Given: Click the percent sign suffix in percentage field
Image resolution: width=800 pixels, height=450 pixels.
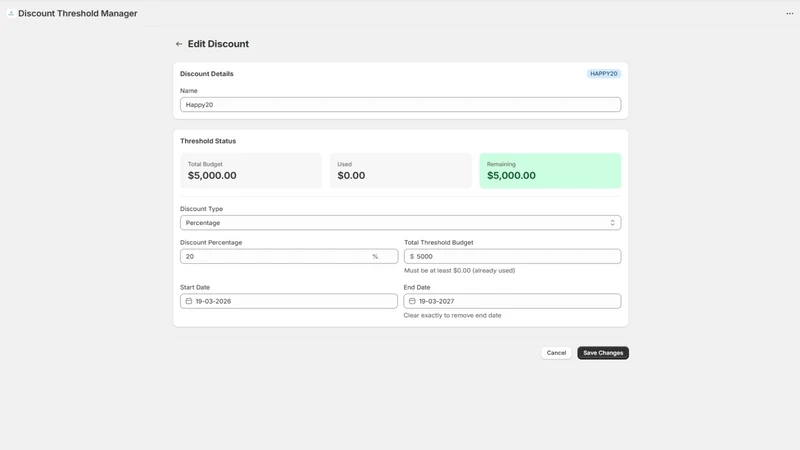Looking at the screenshot, I should tap(375, 256).
